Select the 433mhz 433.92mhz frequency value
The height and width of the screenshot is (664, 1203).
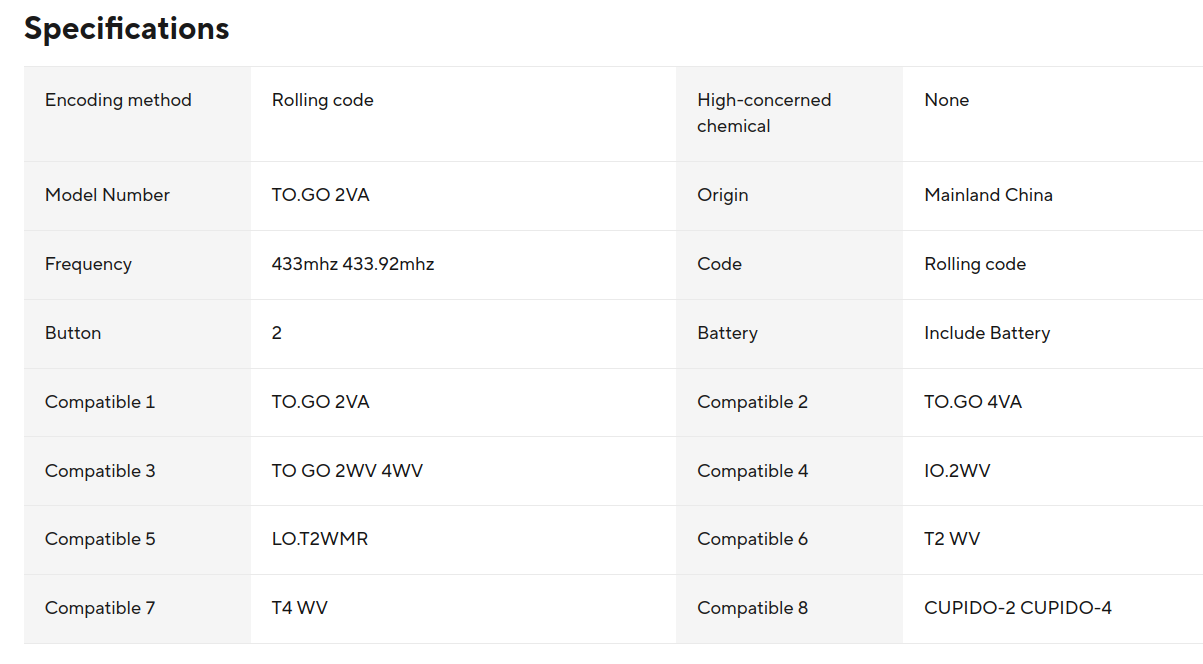coord(353,264)
